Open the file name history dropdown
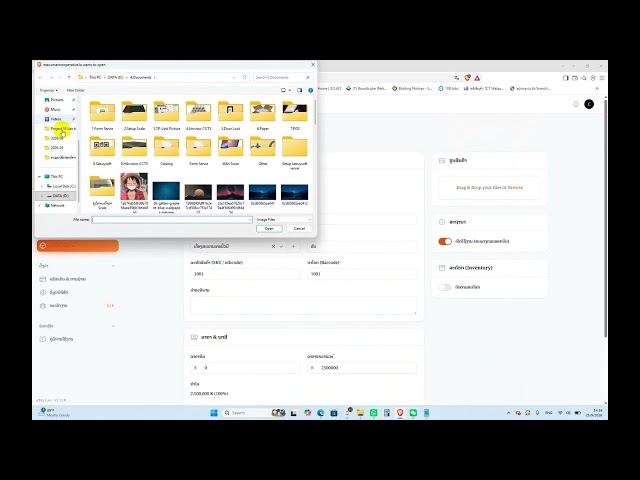 click(x=249, y=220)
